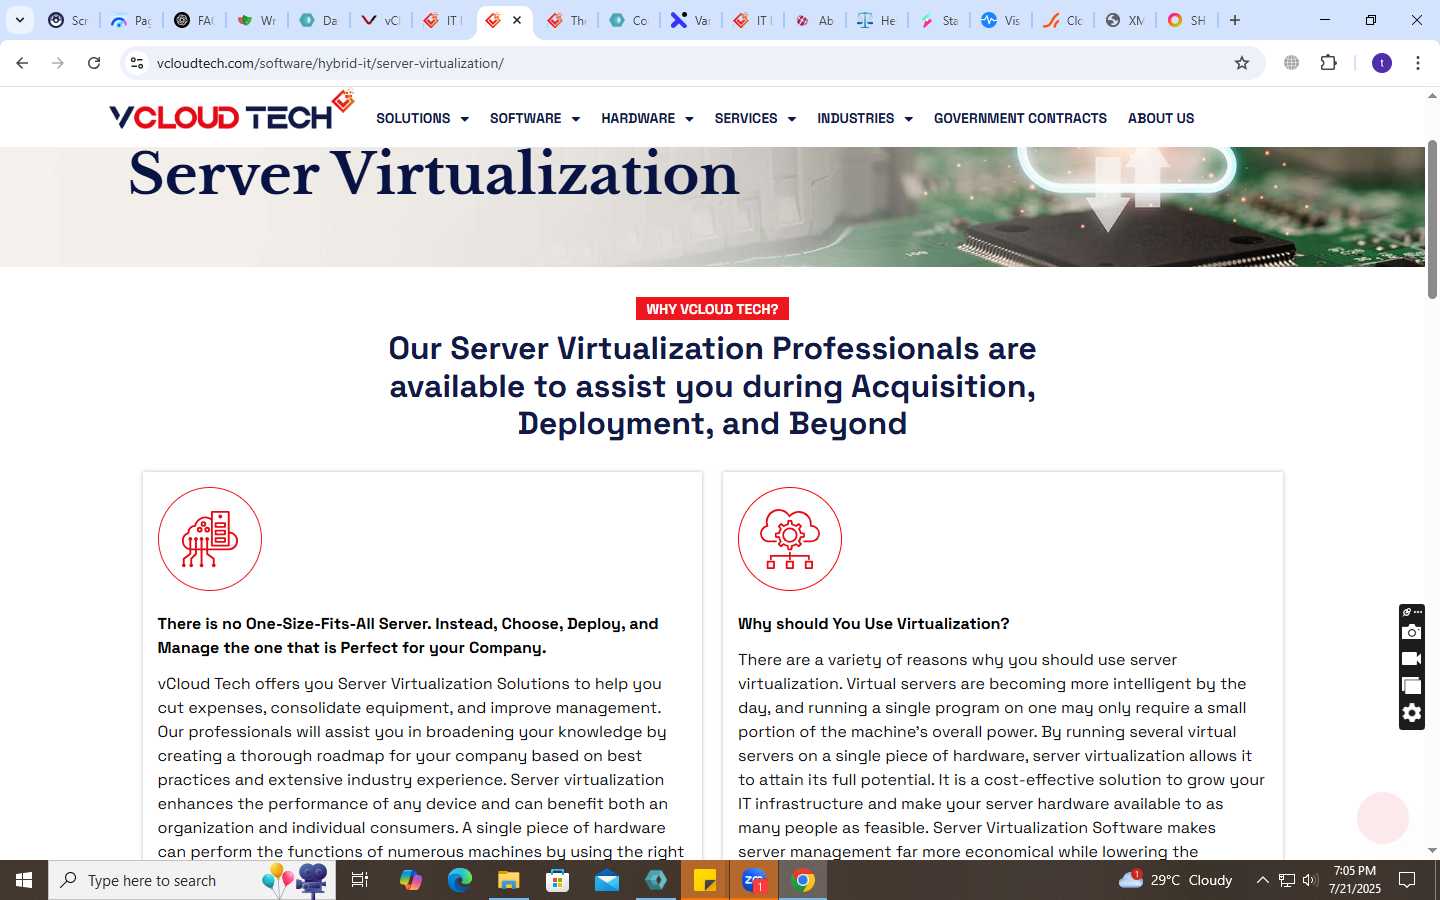Click the vCloud Tech logo
Image resolution: width=1440 pixels, height=900 pixels.
coord(232,112)
